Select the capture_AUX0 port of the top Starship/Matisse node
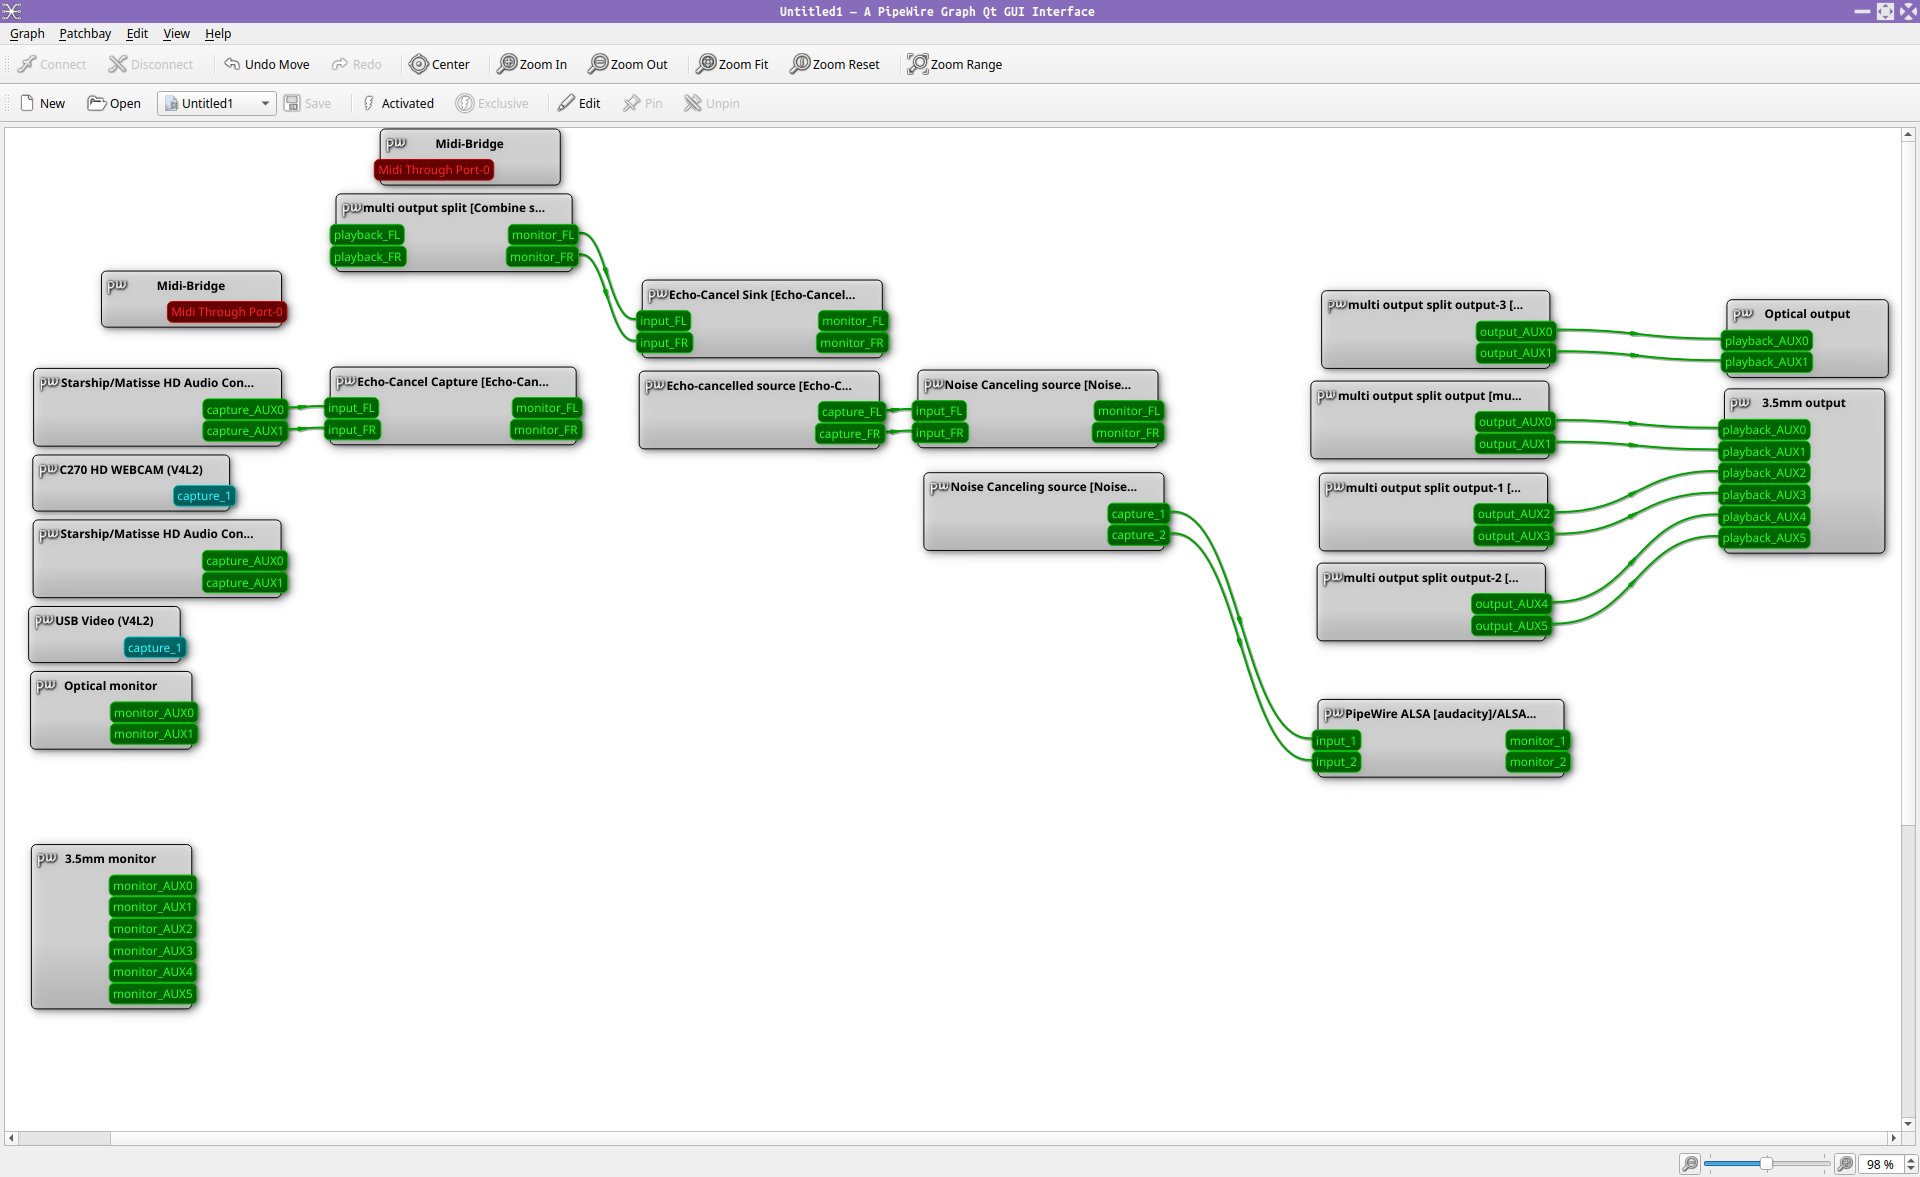This screenshot has height=1177, width=1920. click(x=245, y=410)
